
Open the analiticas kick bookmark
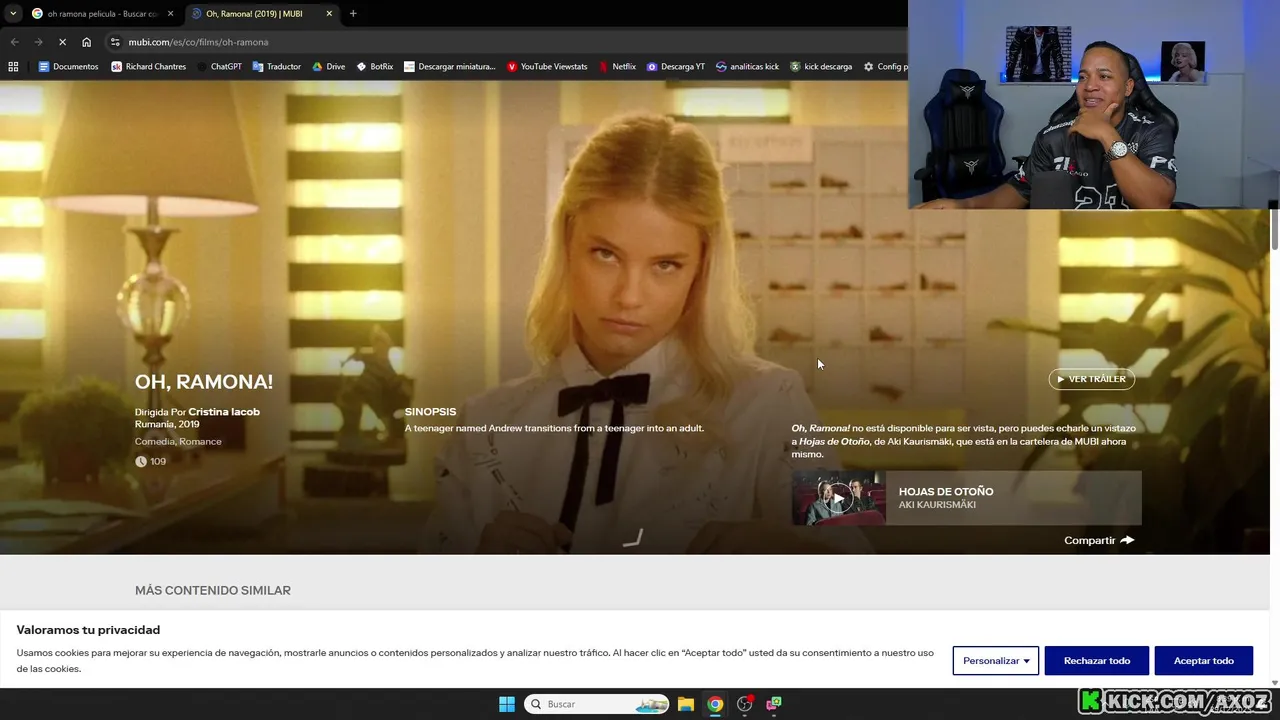747,67
